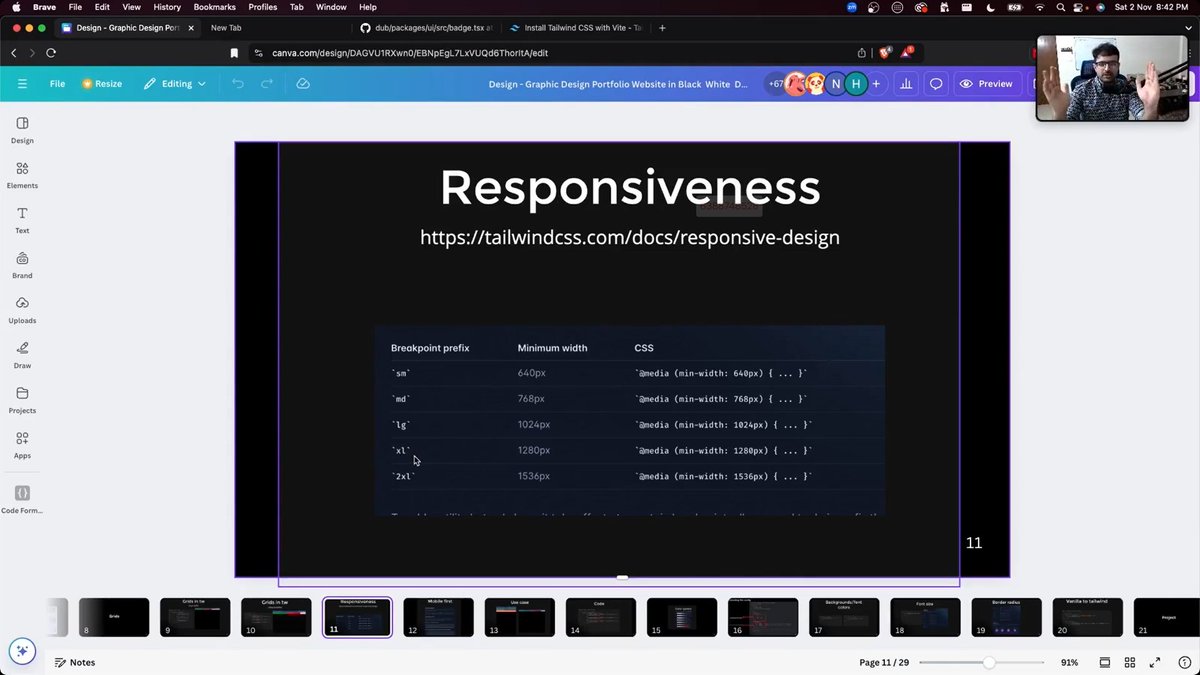The image size is (1200, 675).
Task: Select page 9 thumbnail
Action: click(x=195, y=617)
